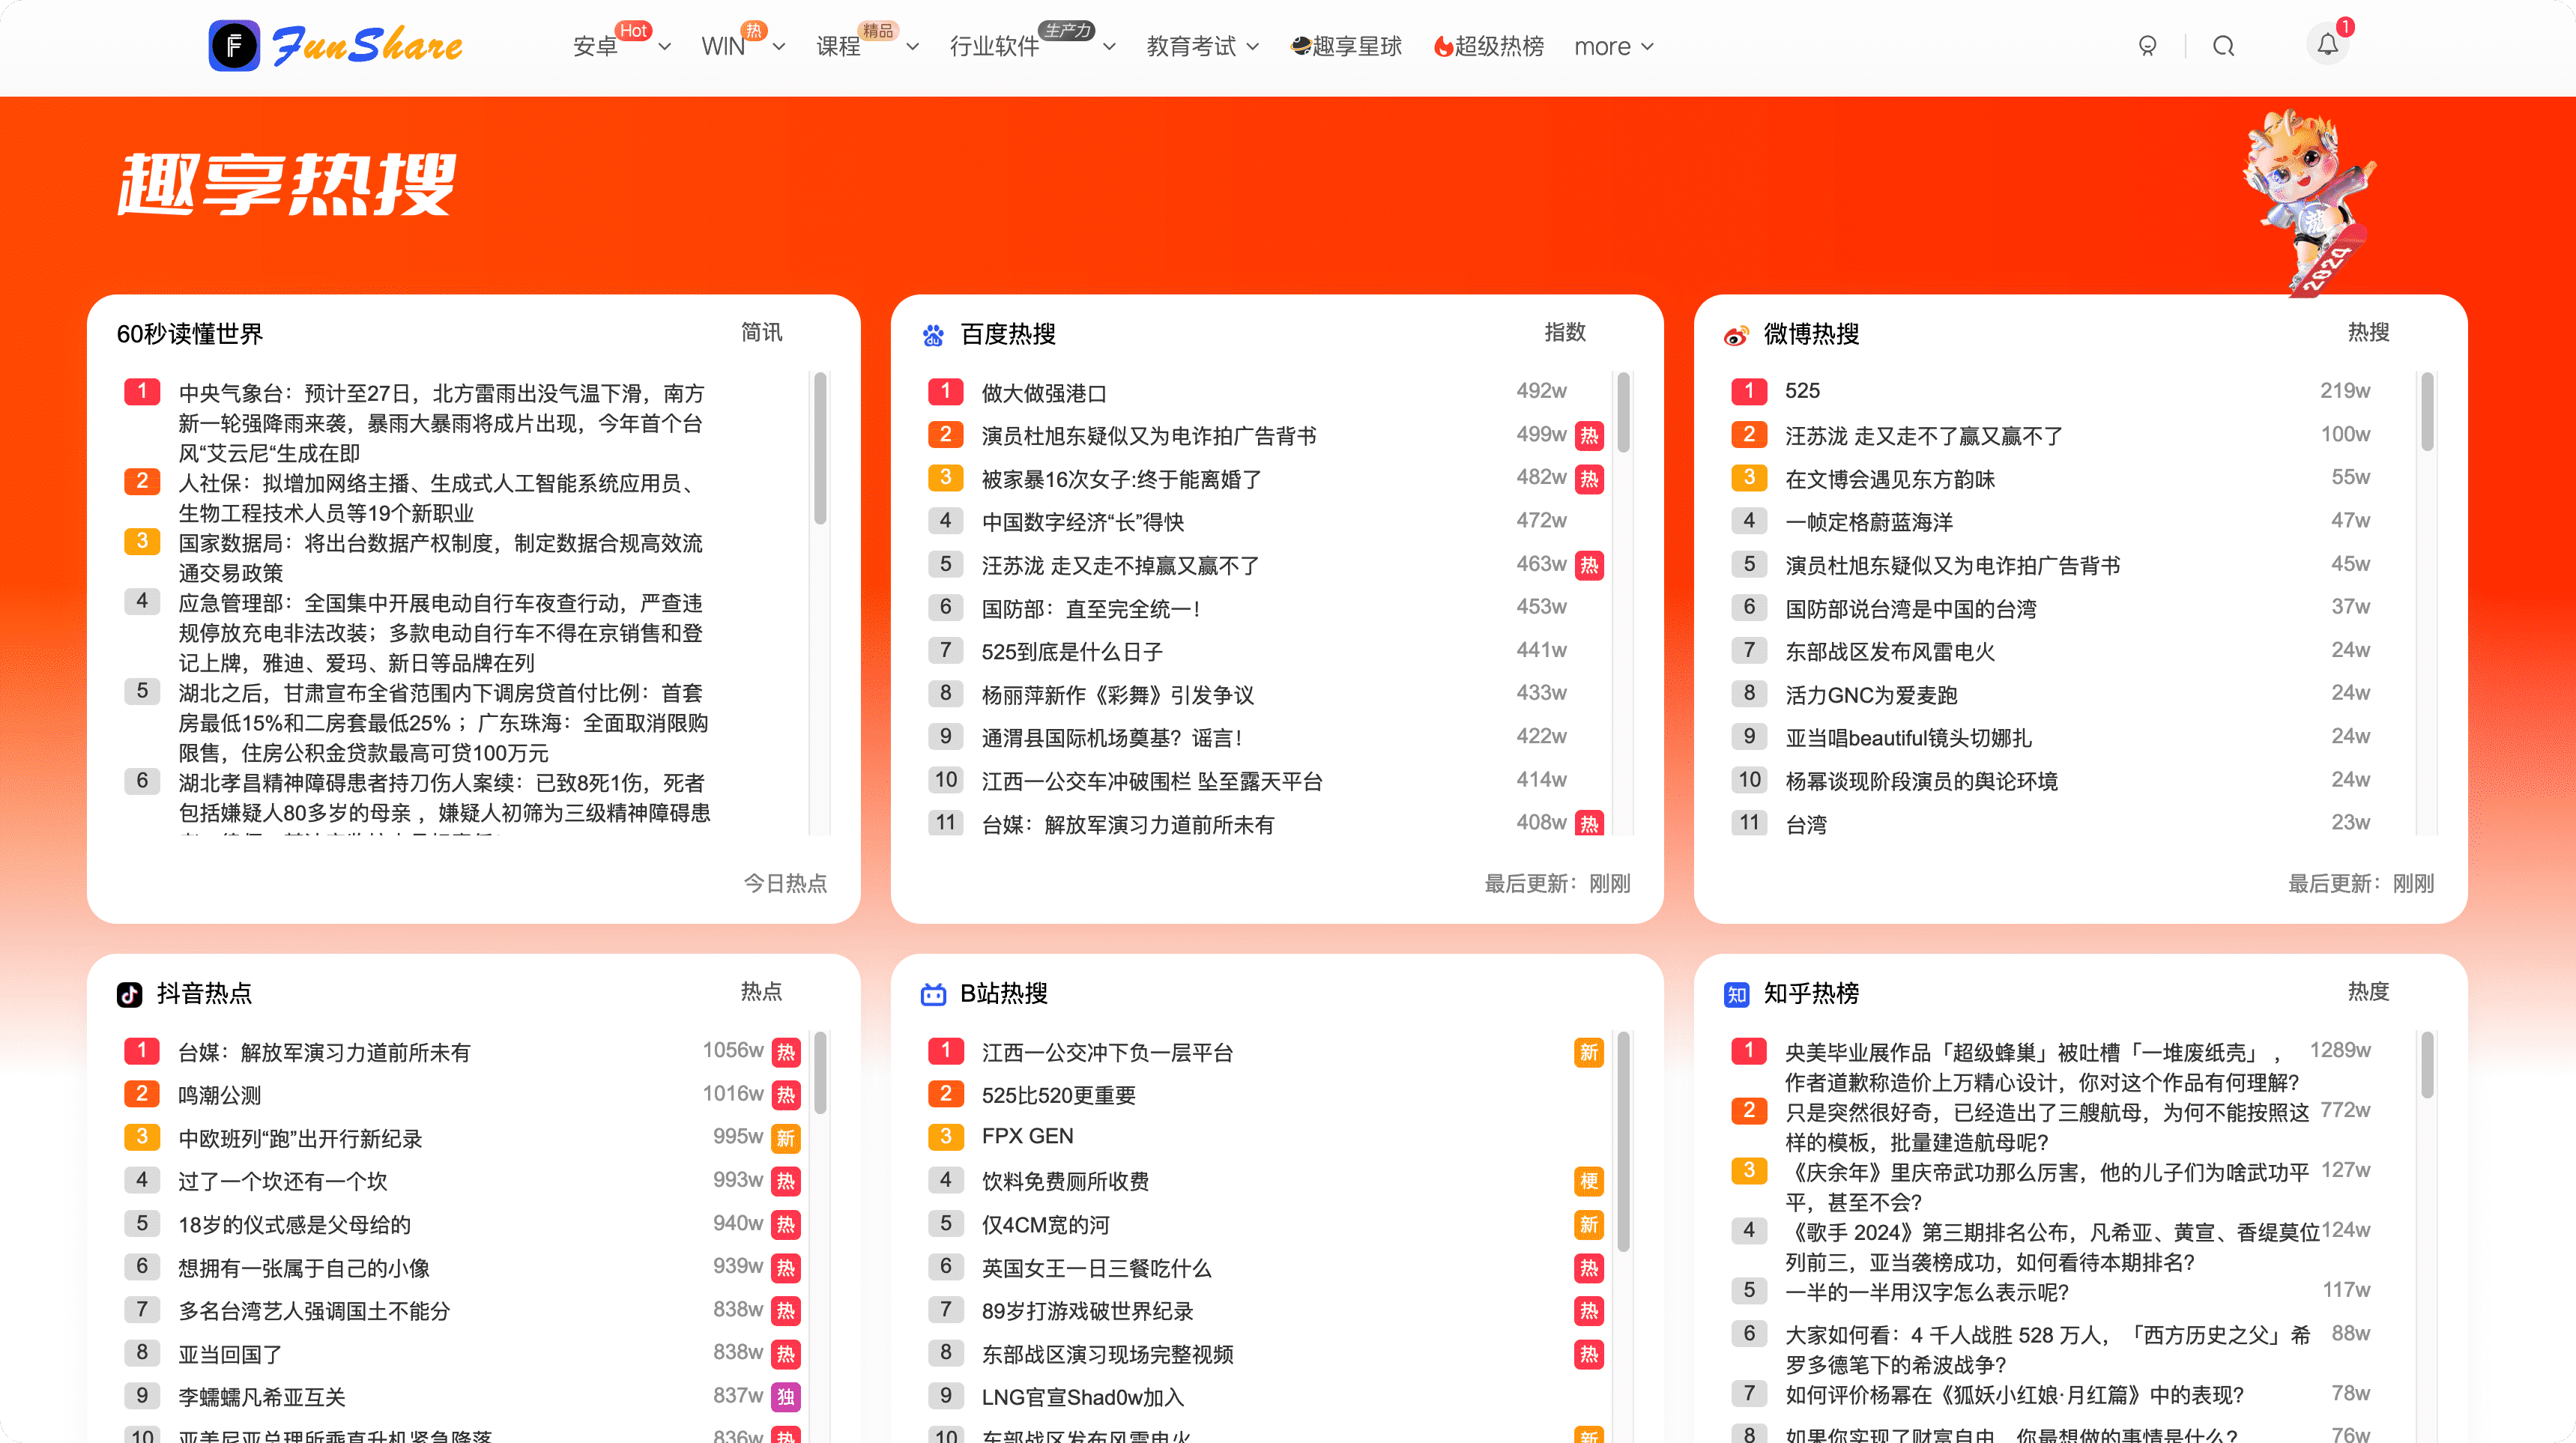Open Zhihu item about 央美毕业展作品
The height and width of the screenshot is (1443, 2576).
pos(2041,1067)
